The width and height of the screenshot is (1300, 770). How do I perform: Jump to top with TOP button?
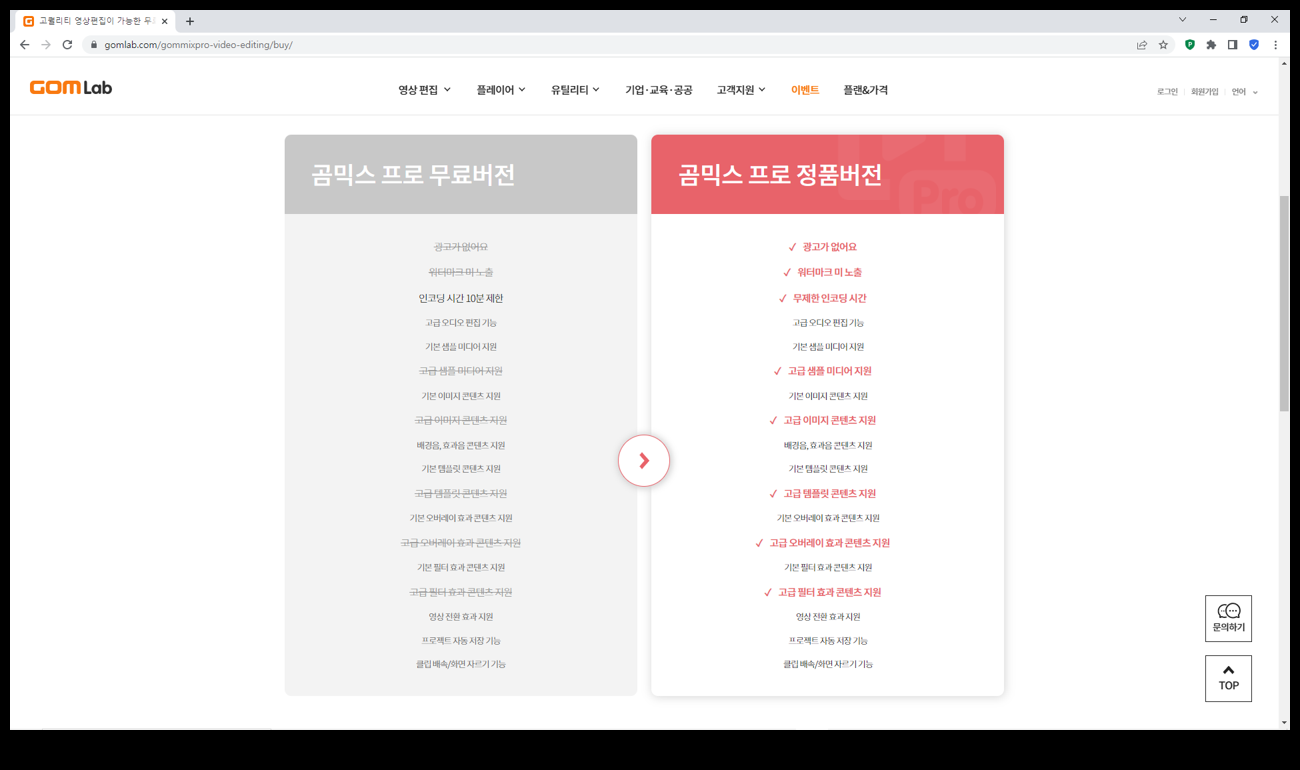(x=1228, y=678)
